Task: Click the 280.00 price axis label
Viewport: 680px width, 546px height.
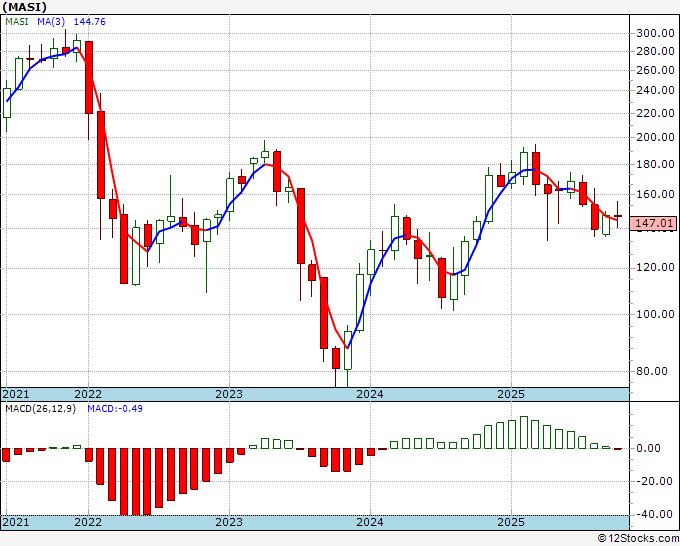Action: 655,51
